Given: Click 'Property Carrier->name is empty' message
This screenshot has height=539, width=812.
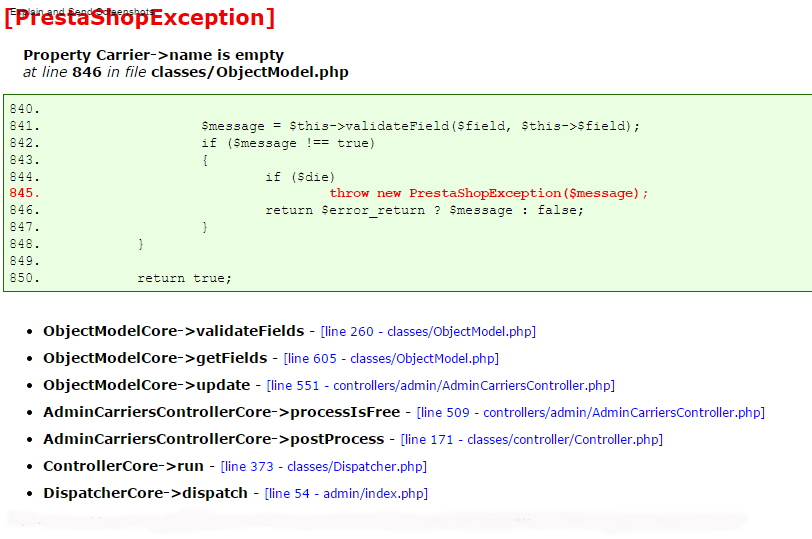Looking at the screenshot, I should pyautogui.click(x=154, y=55).
